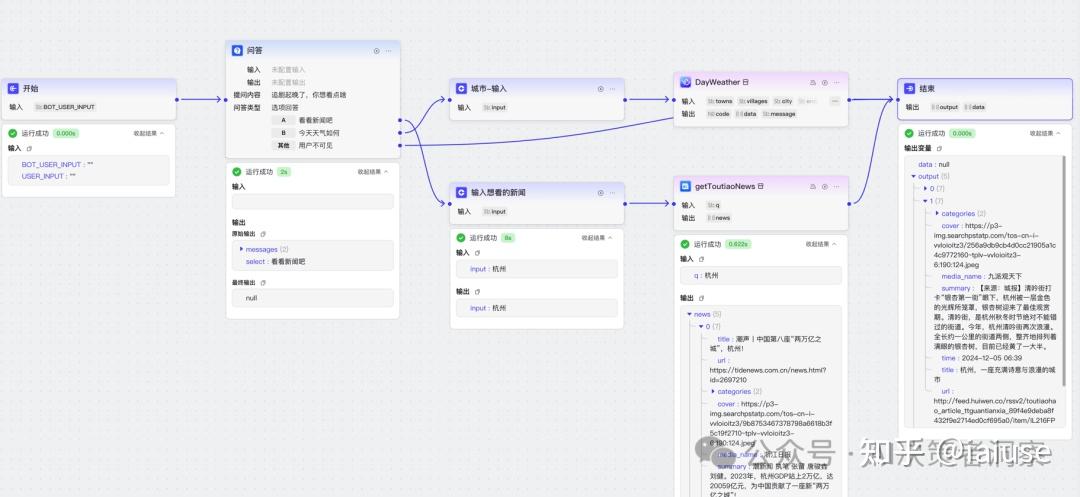Expand item 0 under output in 结束 result
This screenshot has height=497, width=1080.
pos(926,189)
